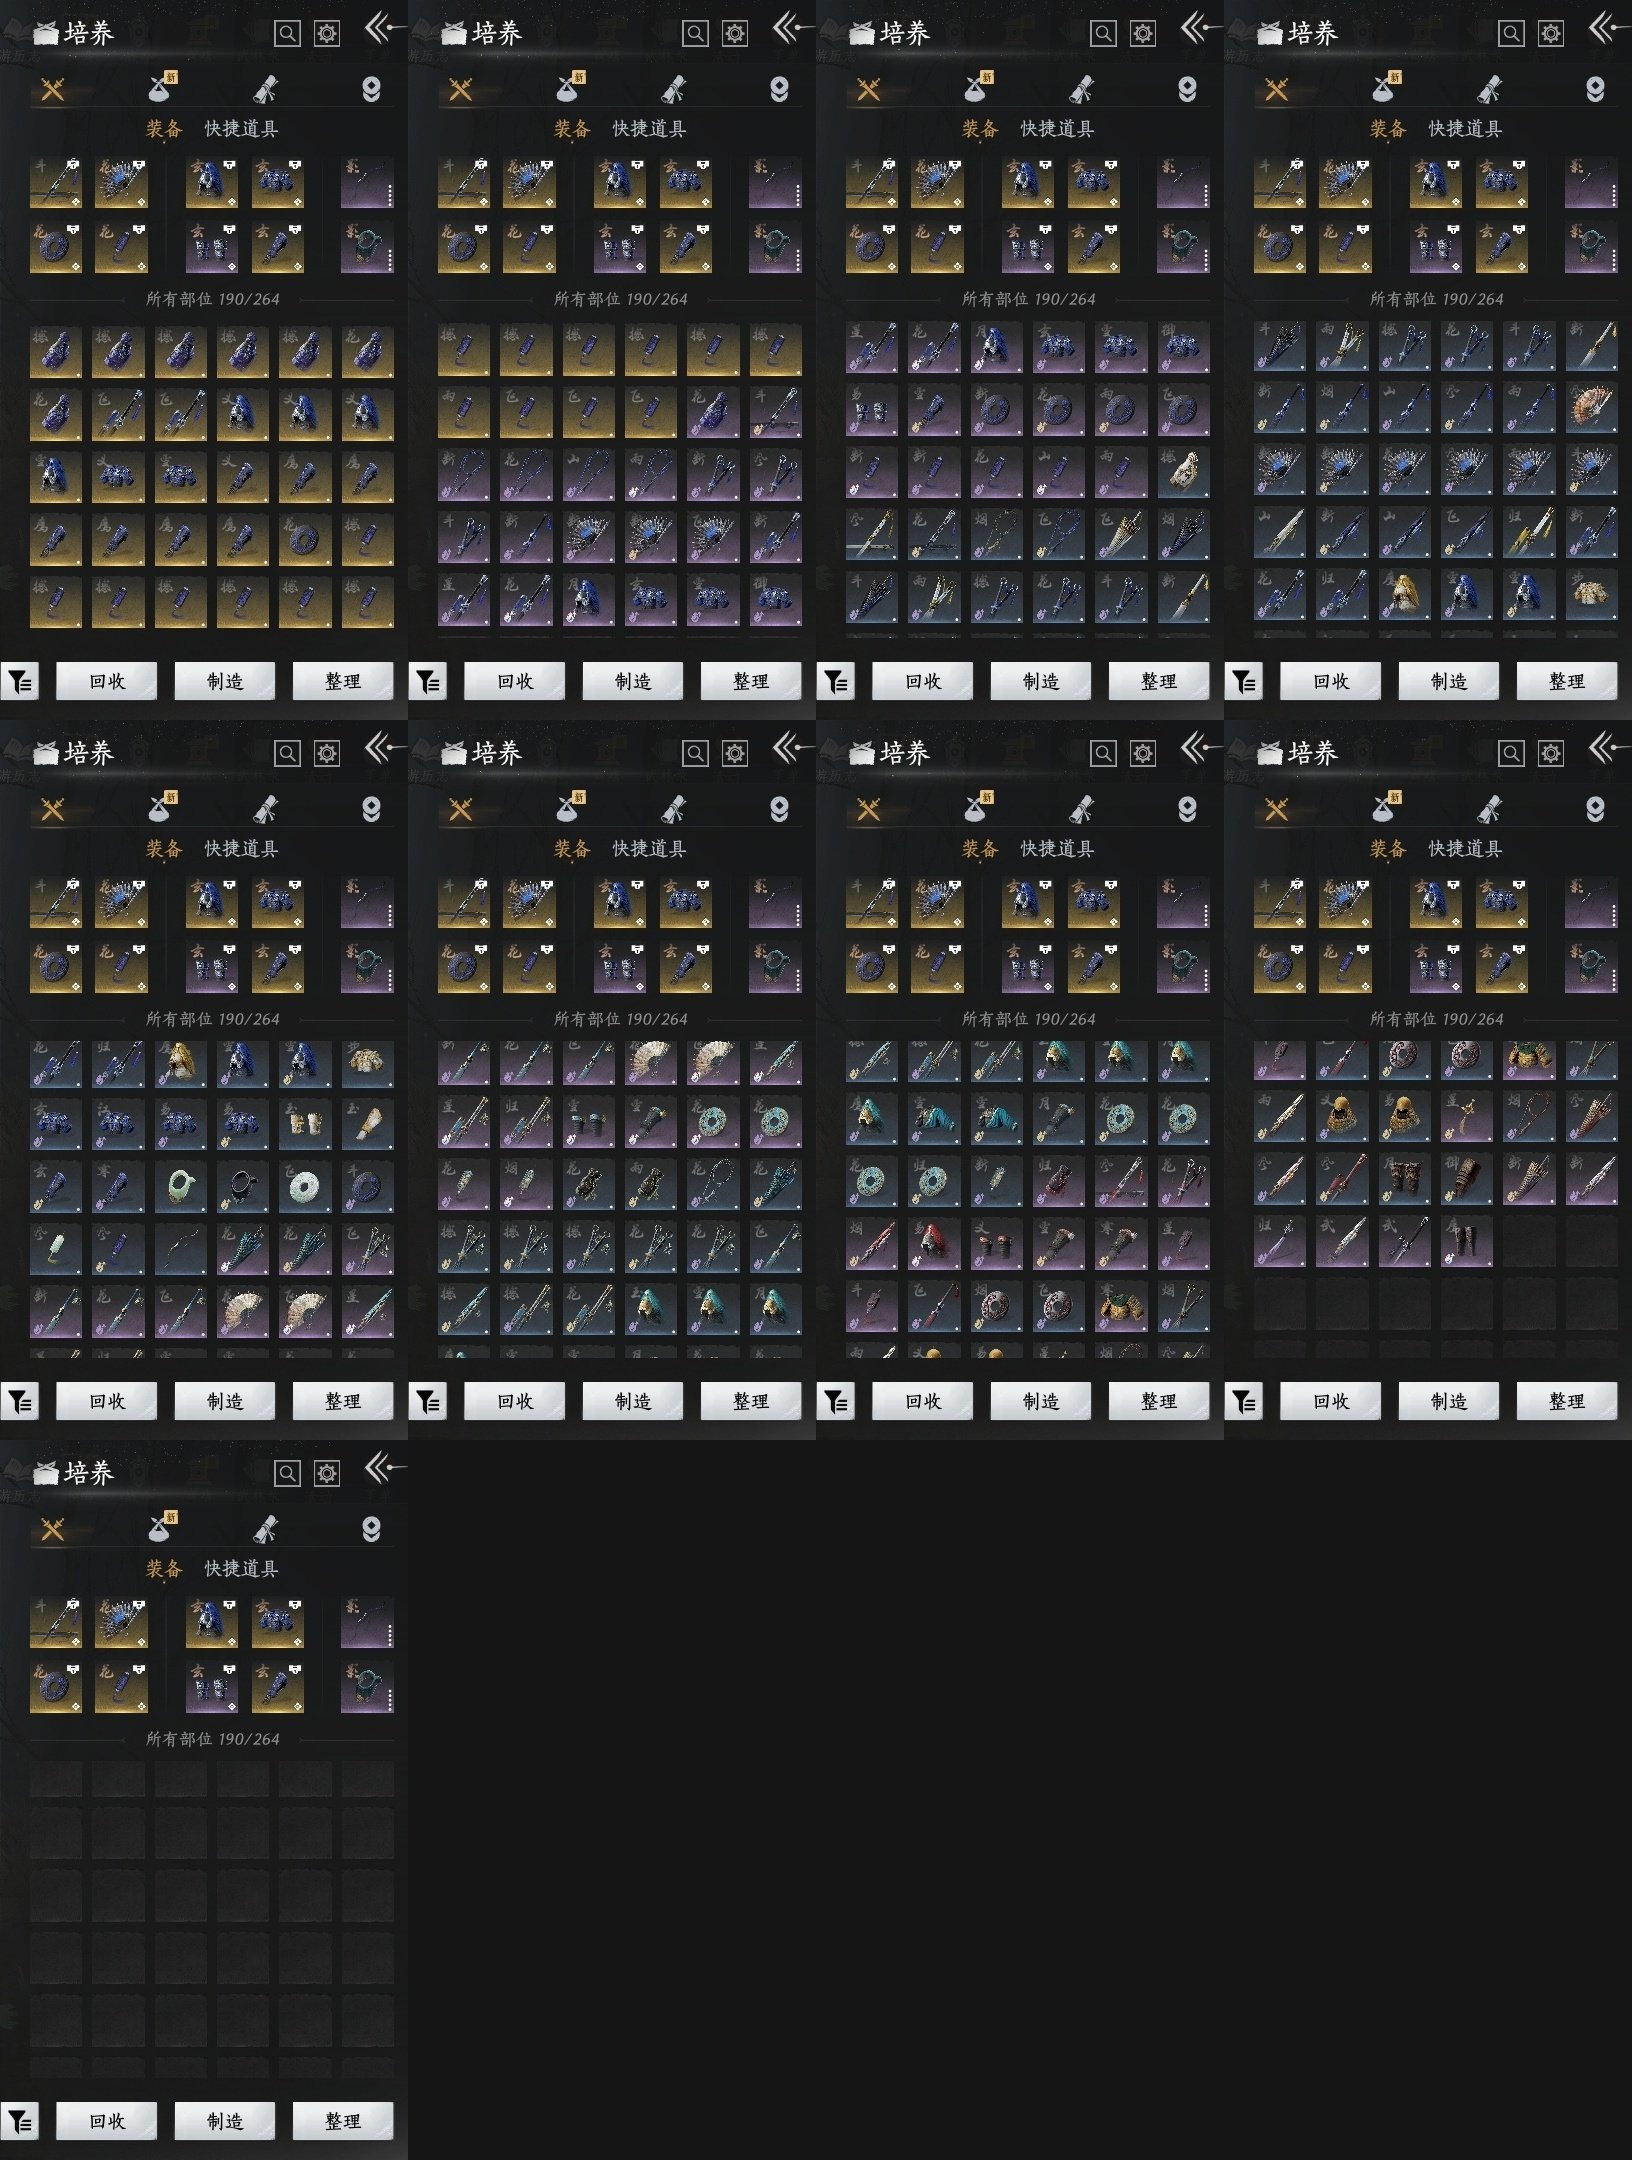Open stacked coin icon in top-left panel
The image size is (1632, 2160).
(x=371, y=90)
